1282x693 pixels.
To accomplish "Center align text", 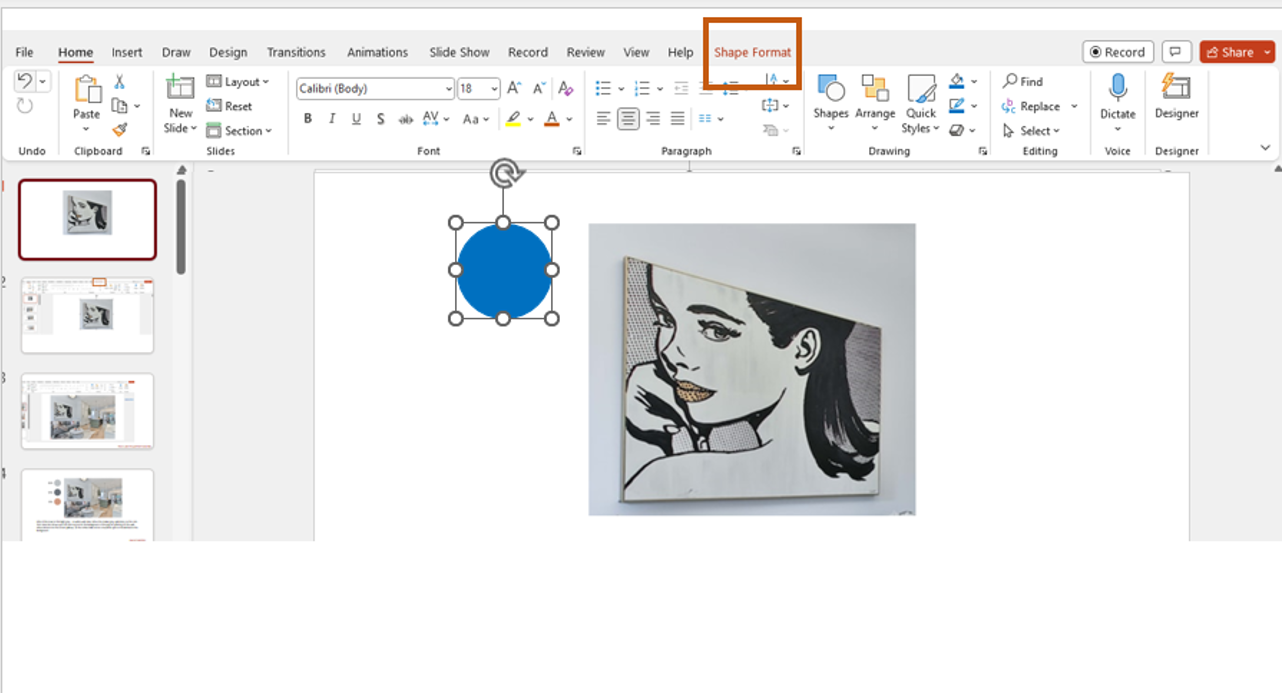I will coord(628,119).
